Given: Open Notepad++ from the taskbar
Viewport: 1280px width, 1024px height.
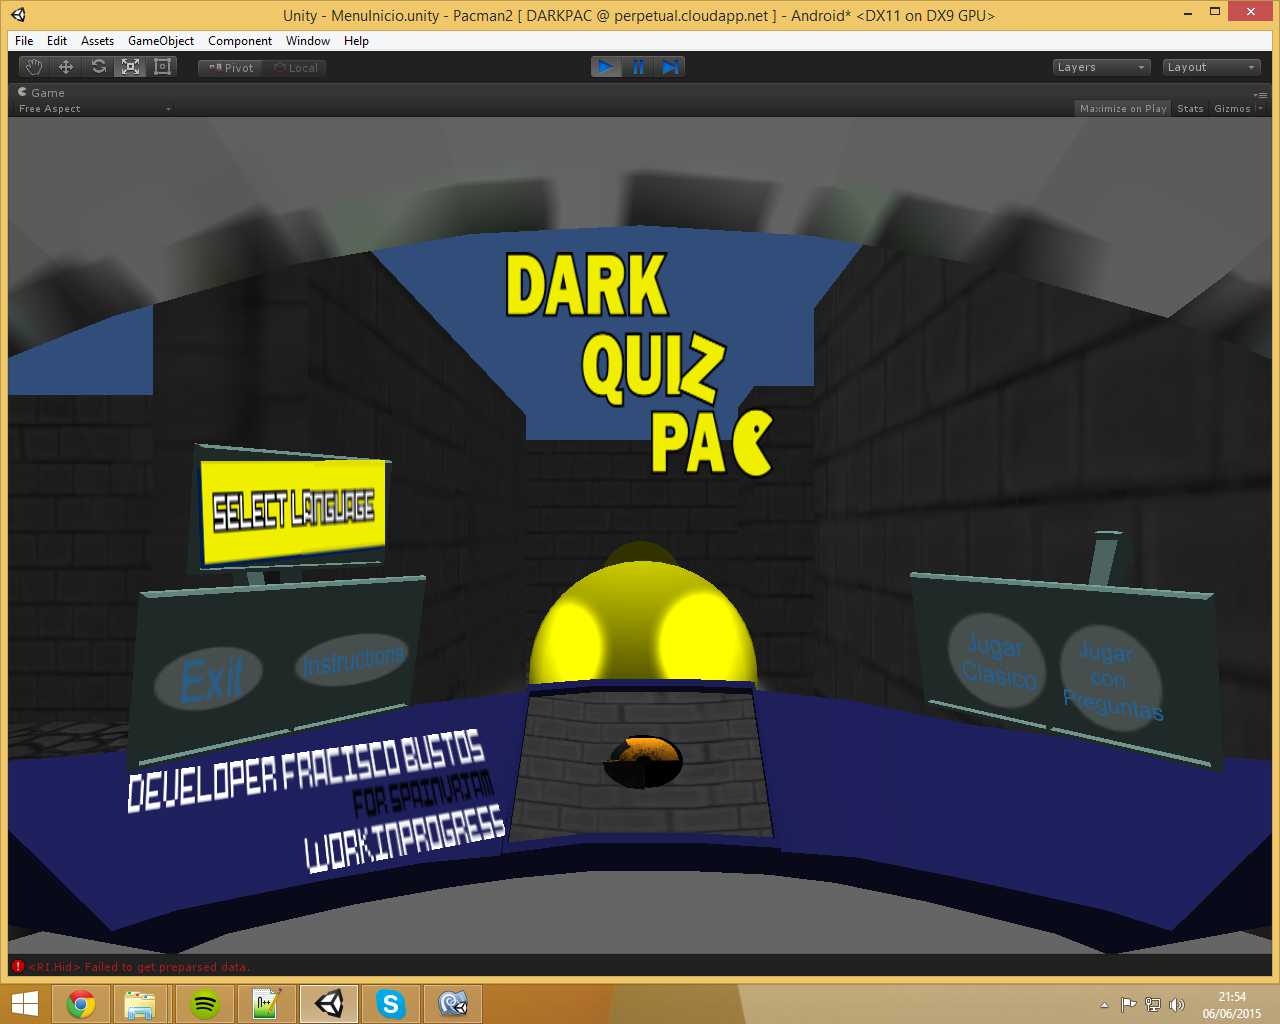Looking at the screenshot, I should tap(267, 1004).
